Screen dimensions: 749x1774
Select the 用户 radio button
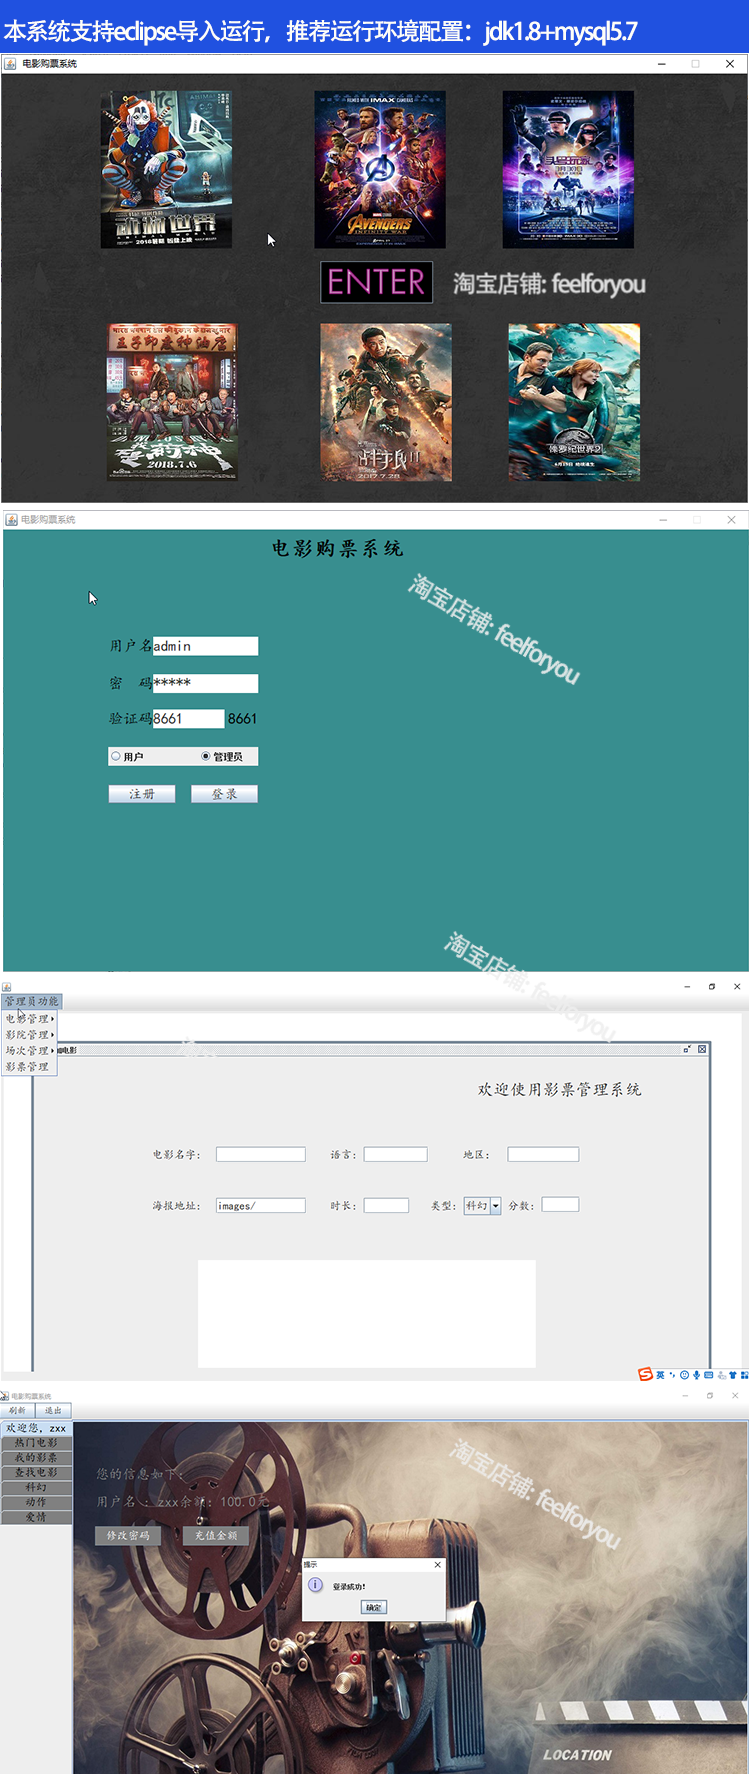pos(116,757)
